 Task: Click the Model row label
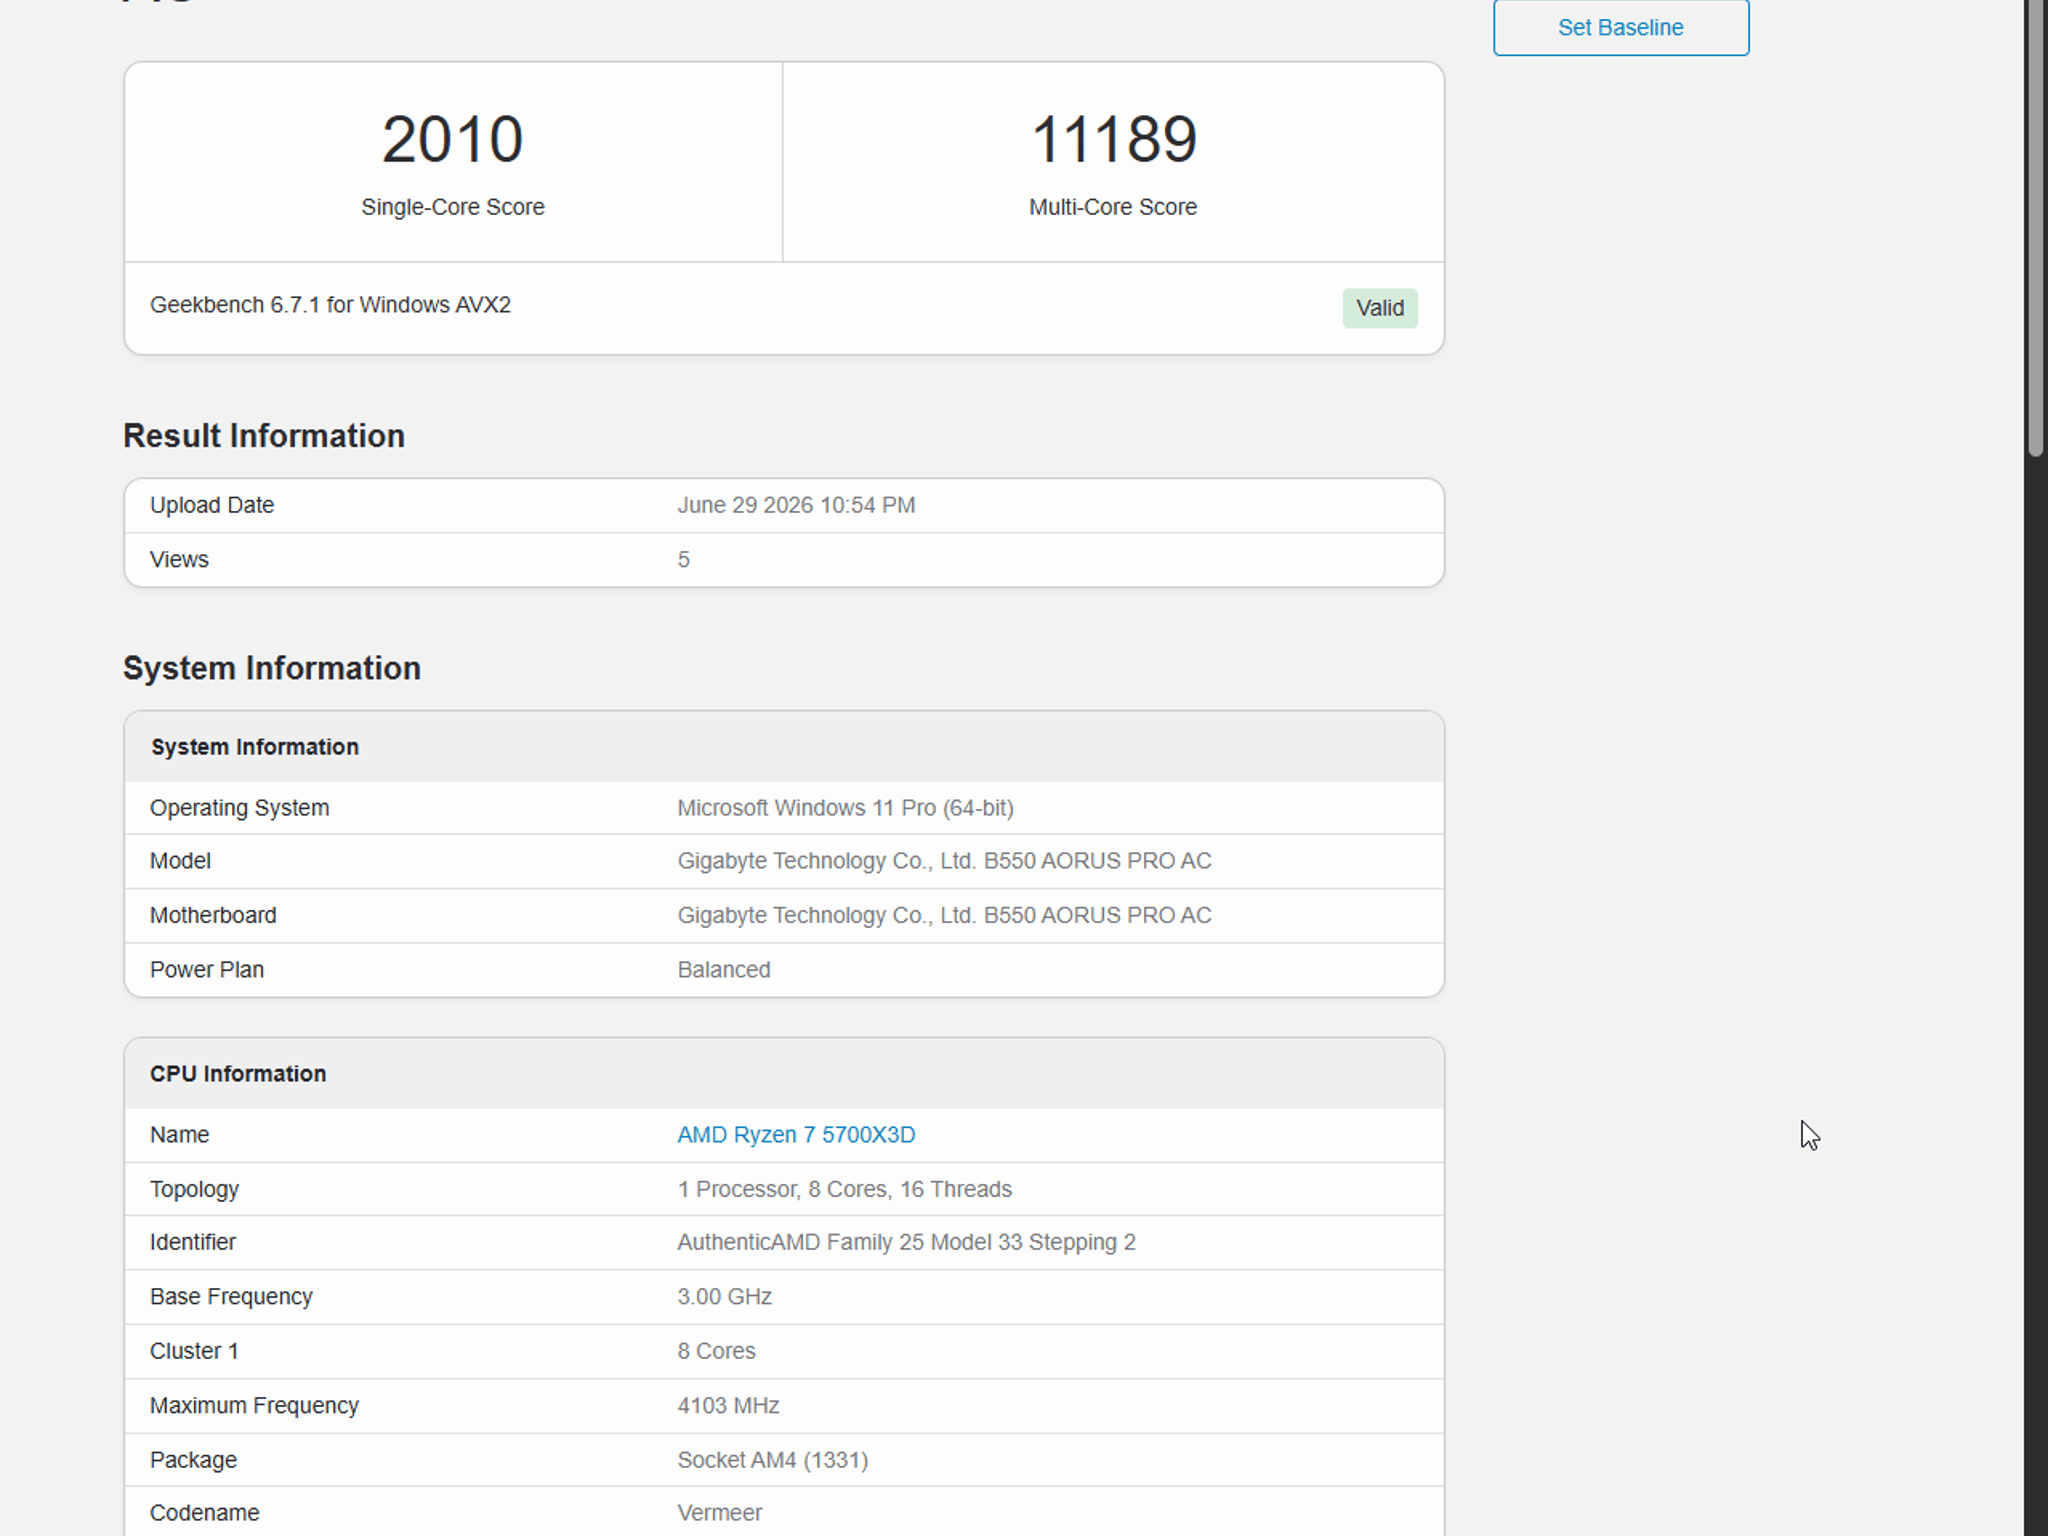coord(180,861)
